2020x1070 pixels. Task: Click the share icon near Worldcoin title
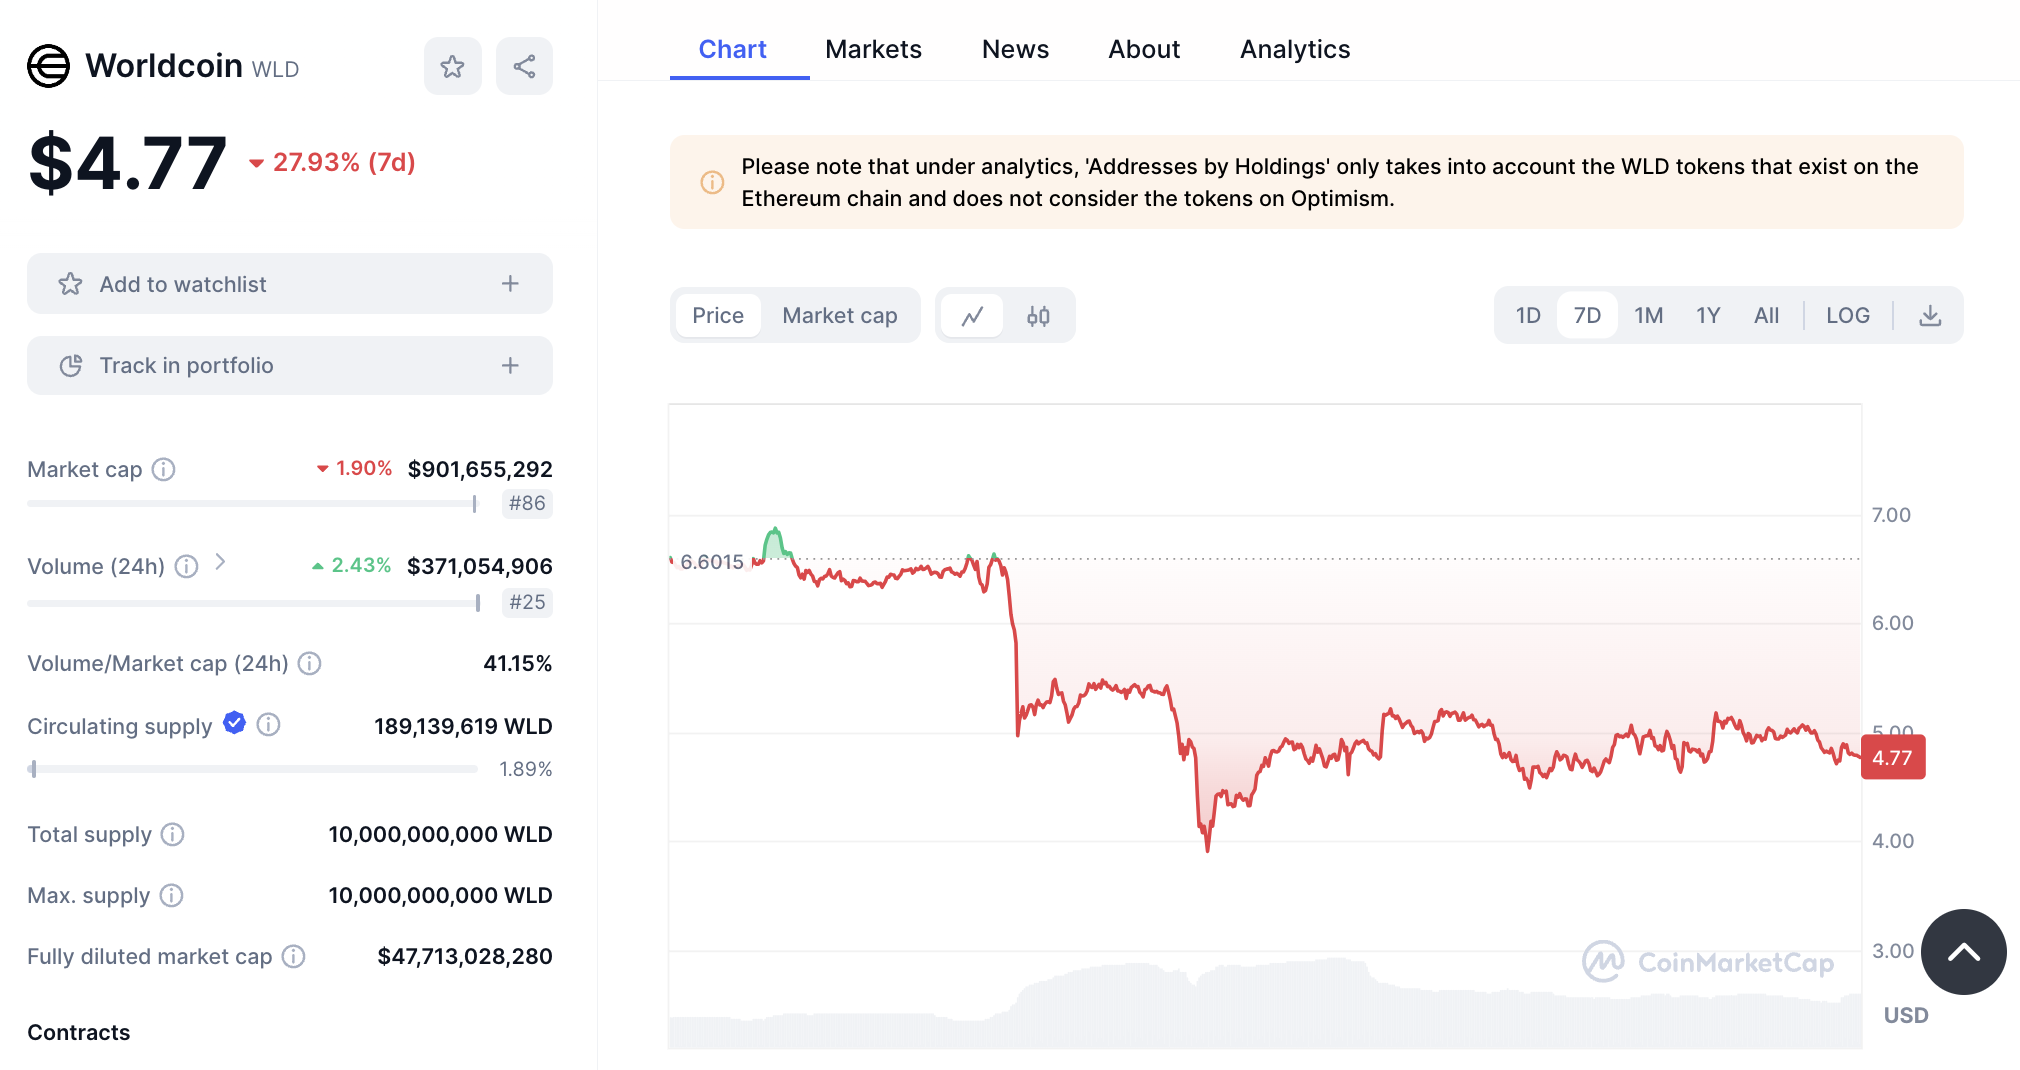tap(524, 67)
